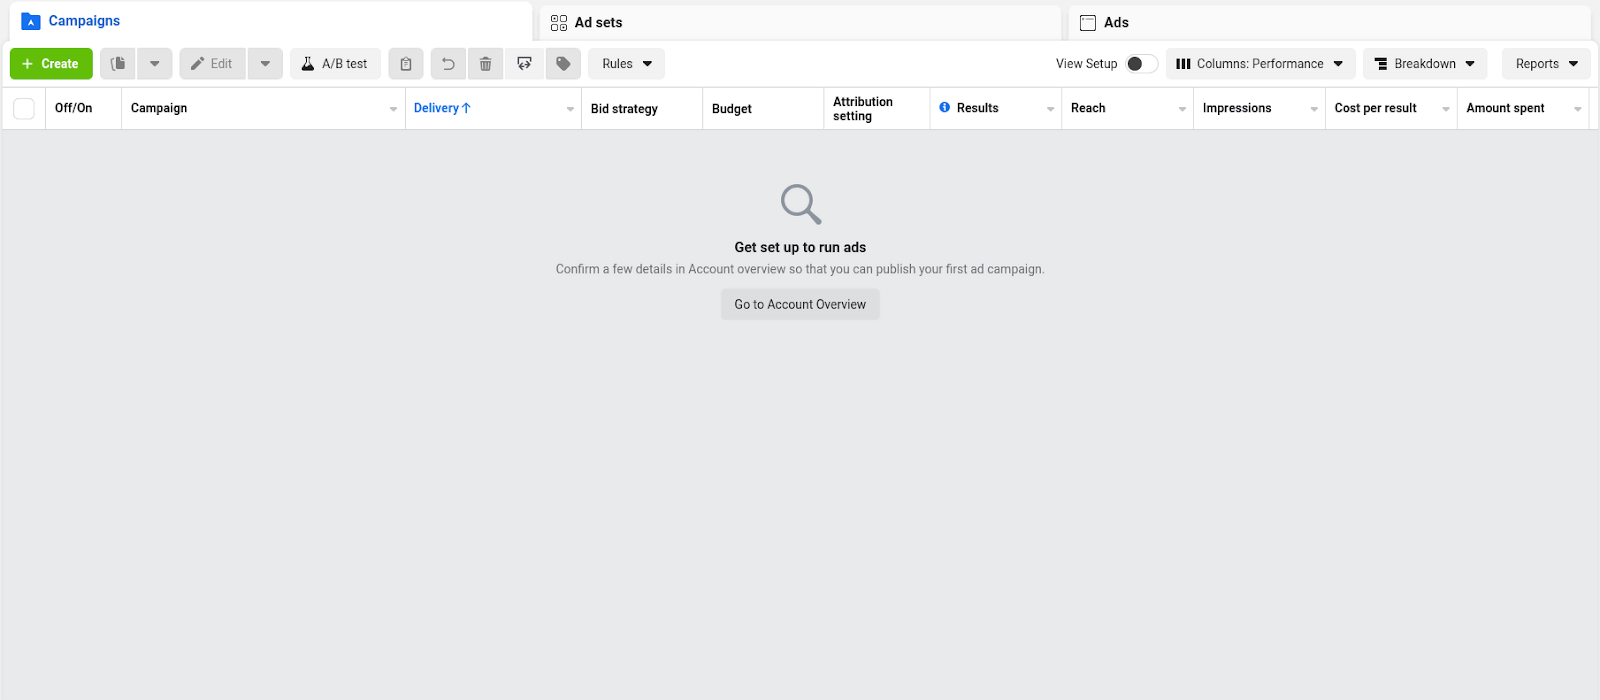
Task: Click the Attribution setting column header
Action: pyautogui.click(x=877, y=108)
